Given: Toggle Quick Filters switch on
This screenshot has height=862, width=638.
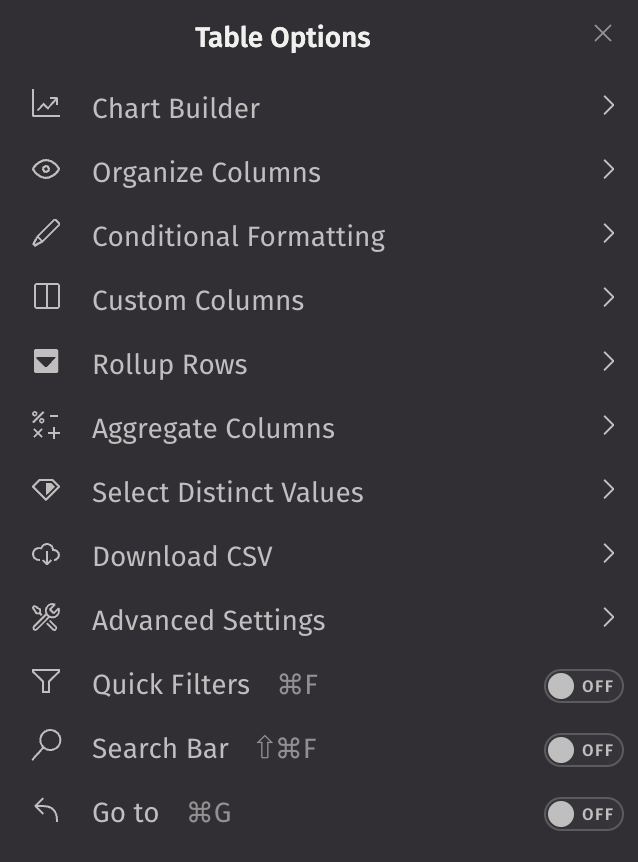Looking at the screenshot, I should tap(583, 686).
